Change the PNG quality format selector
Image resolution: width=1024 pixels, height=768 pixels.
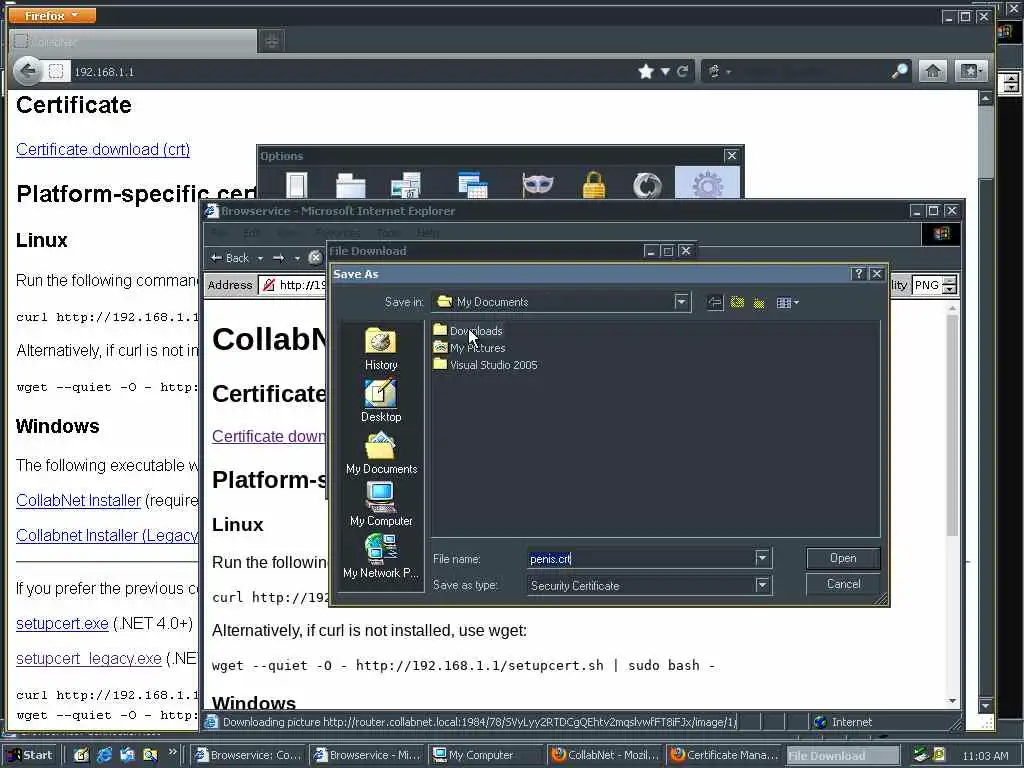click(x=935, y=285)
